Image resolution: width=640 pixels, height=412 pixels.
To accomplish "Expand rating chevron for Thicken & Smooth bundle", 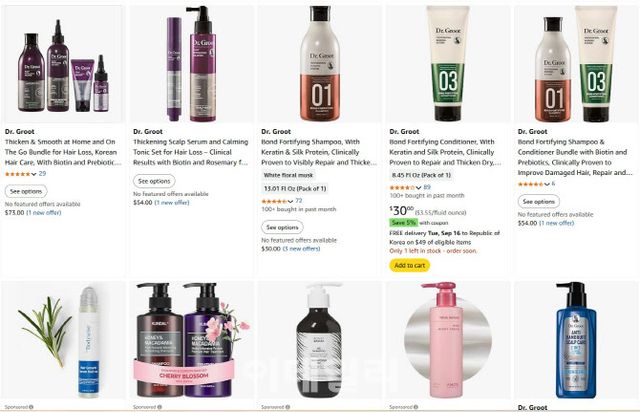I will 34,174.
